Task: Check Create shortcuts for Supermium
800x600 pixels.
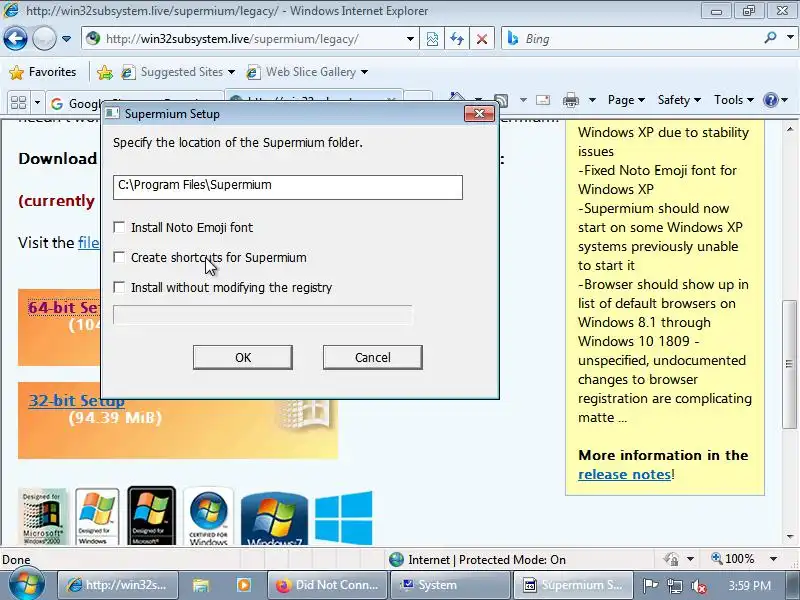Action: (x=119, y=257)
